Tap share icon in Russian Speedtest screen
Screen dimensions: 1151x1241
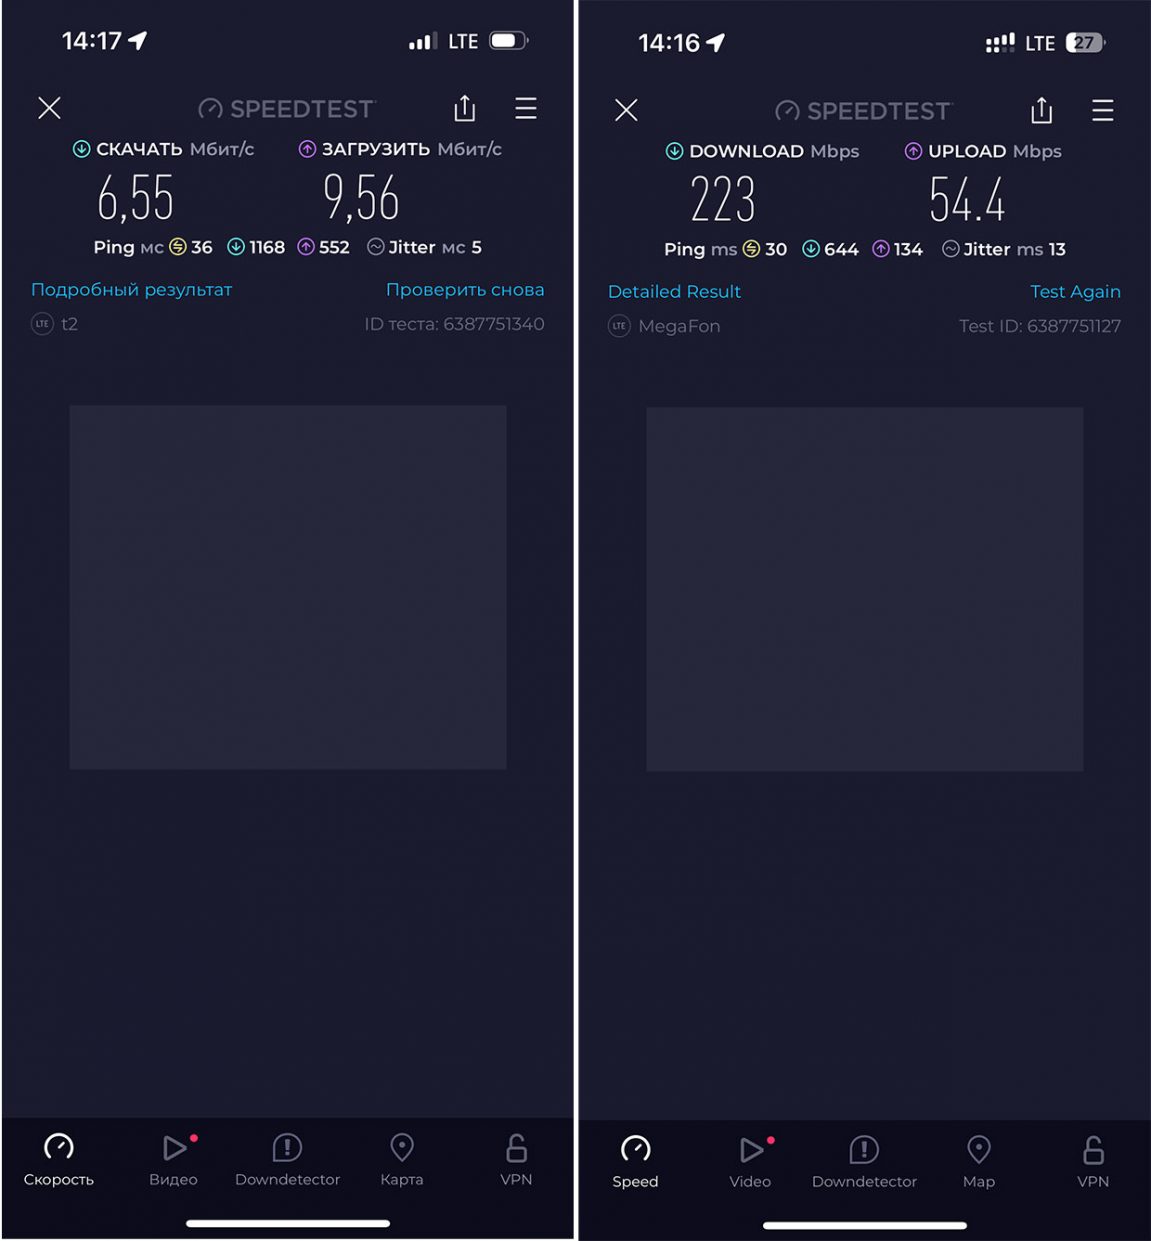465,108
